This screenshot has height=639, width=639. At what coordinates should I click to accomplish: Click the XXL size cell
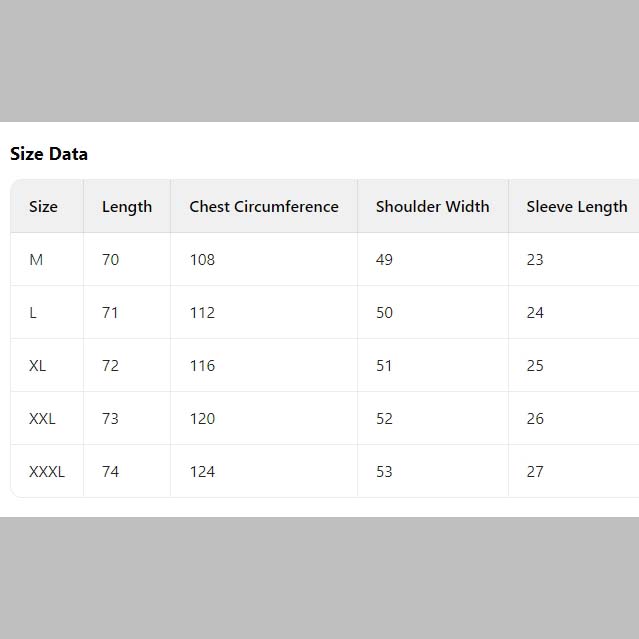click(x=42, y=419)
